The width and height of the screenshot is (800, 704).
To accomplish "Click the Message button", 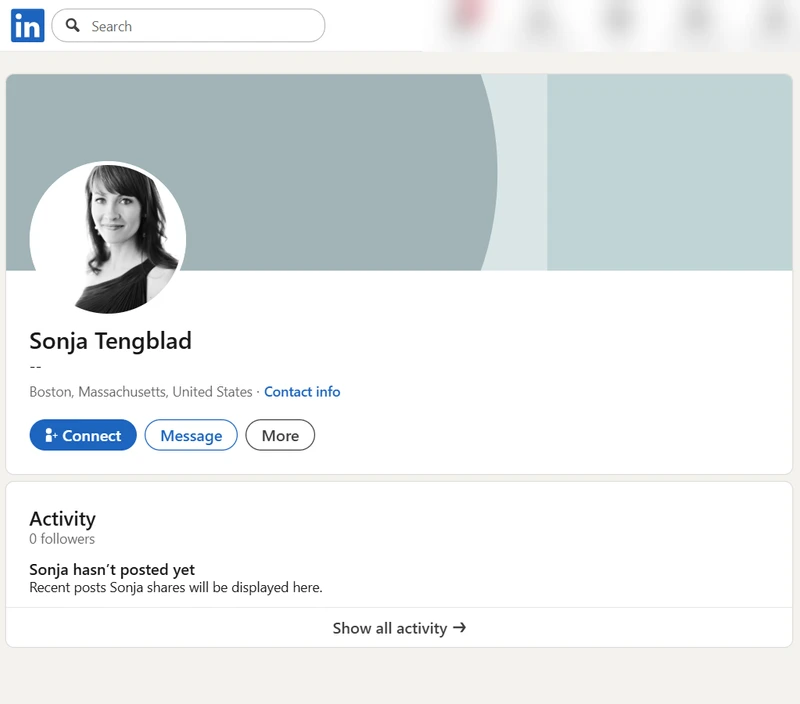I will point(191,435).
